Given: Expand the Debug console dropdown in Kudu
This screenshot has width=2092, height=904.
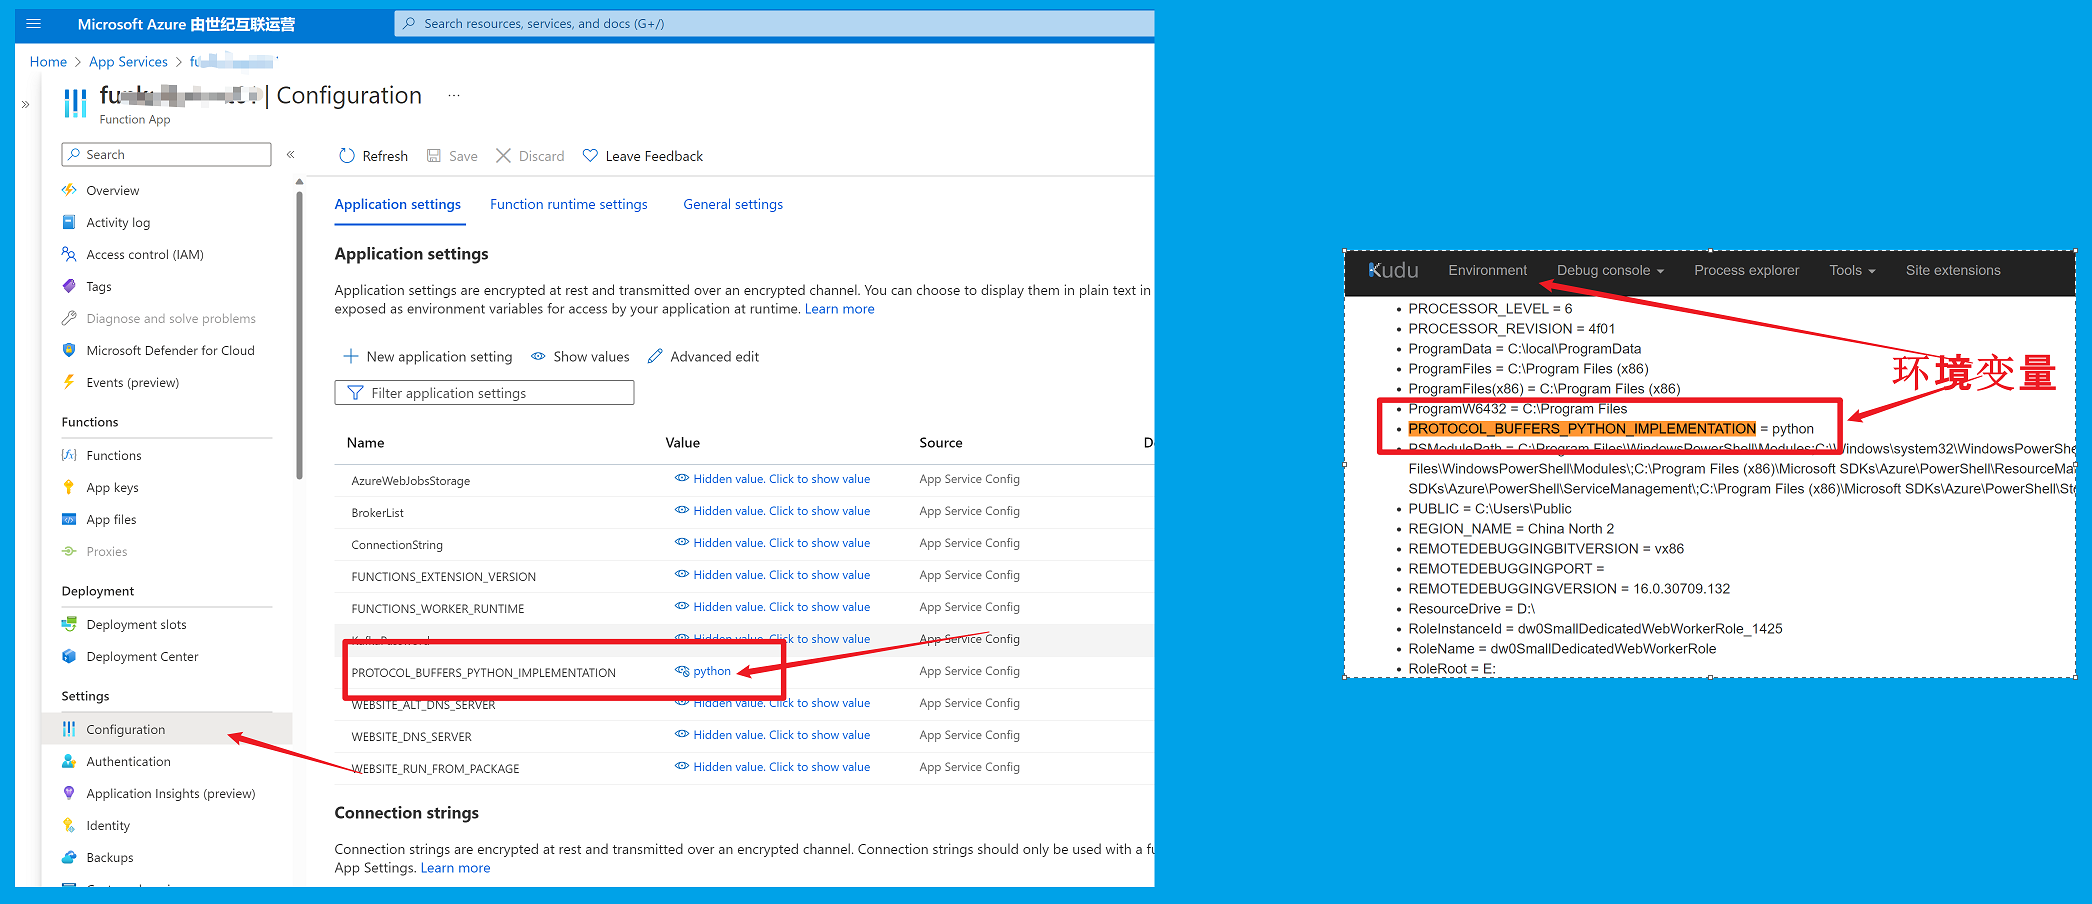Looking at the screenshot, I should 1609,271.
